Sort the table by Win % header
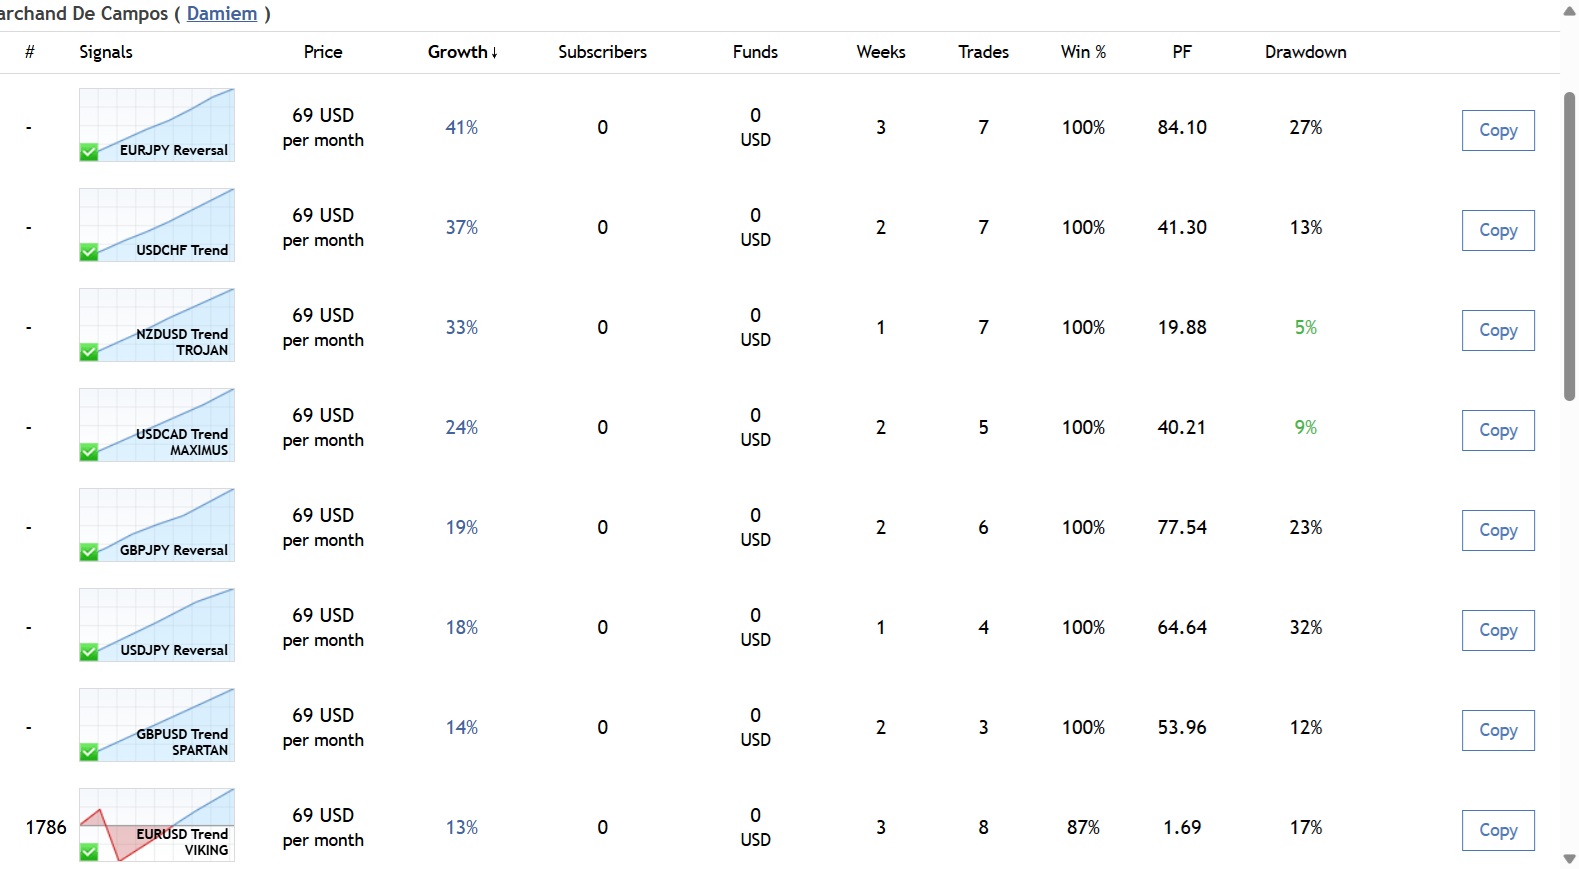The width and height of the screenshot is (1579, 869). click(1083, 52)
